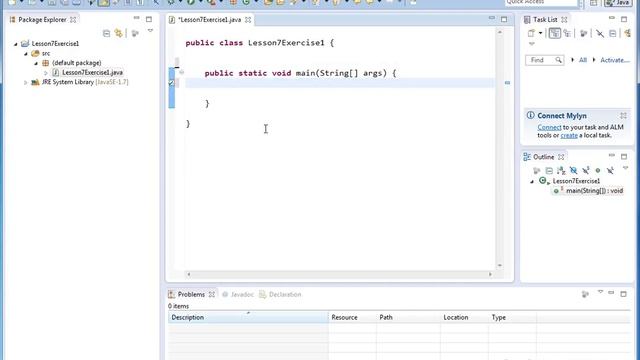Viewport: 640px width, 360px height.
Task: Toggle Hide Static Fields and Methods
Action: point(586,170)
